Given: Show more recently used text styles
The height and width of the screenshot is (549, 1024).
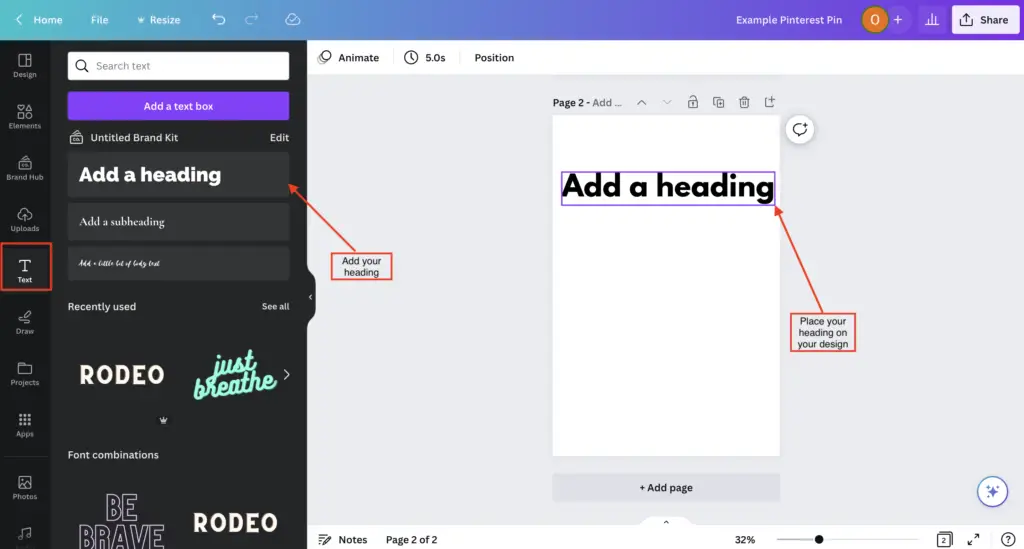Looking at the screenshot, I should coord(286,375).
